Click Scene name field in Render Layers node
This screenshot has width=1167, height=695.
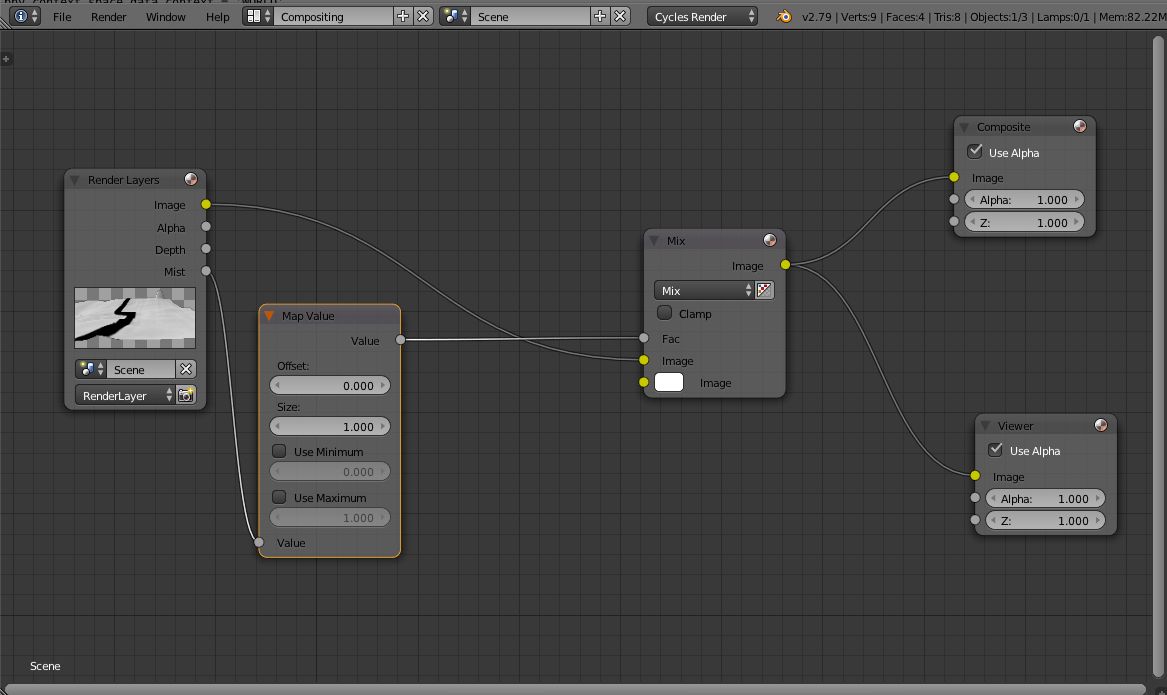[141, 369]
